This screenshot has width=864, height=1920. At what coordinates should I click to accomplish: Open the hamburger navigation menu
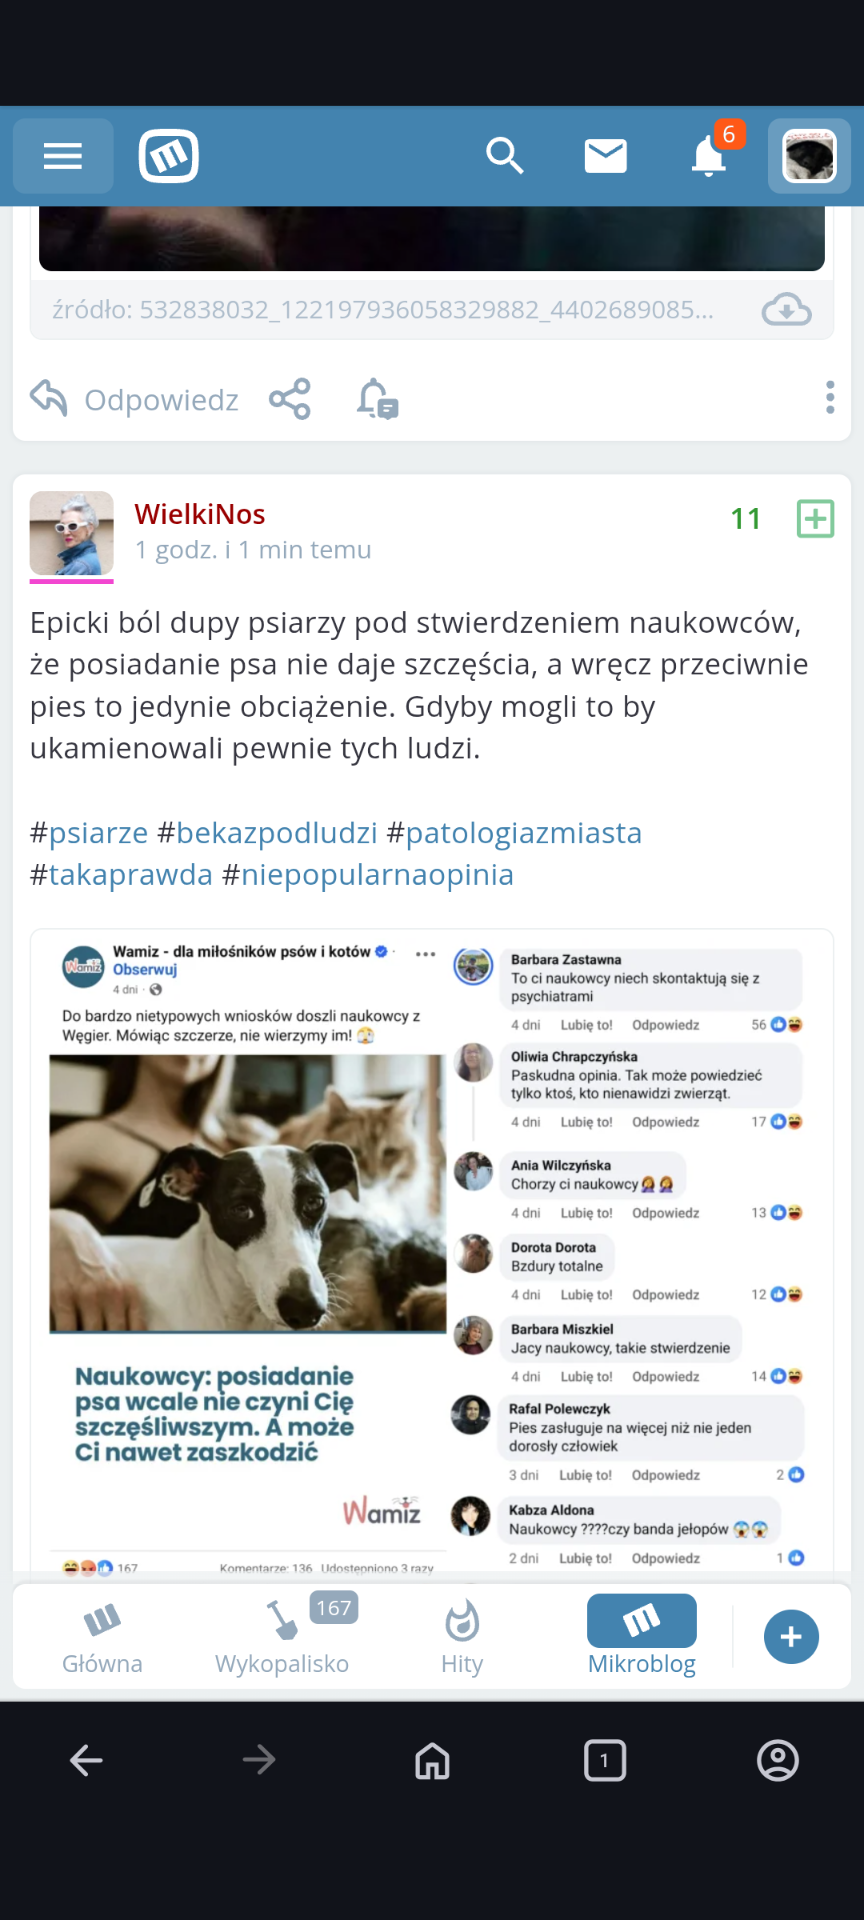coord(62,156)
